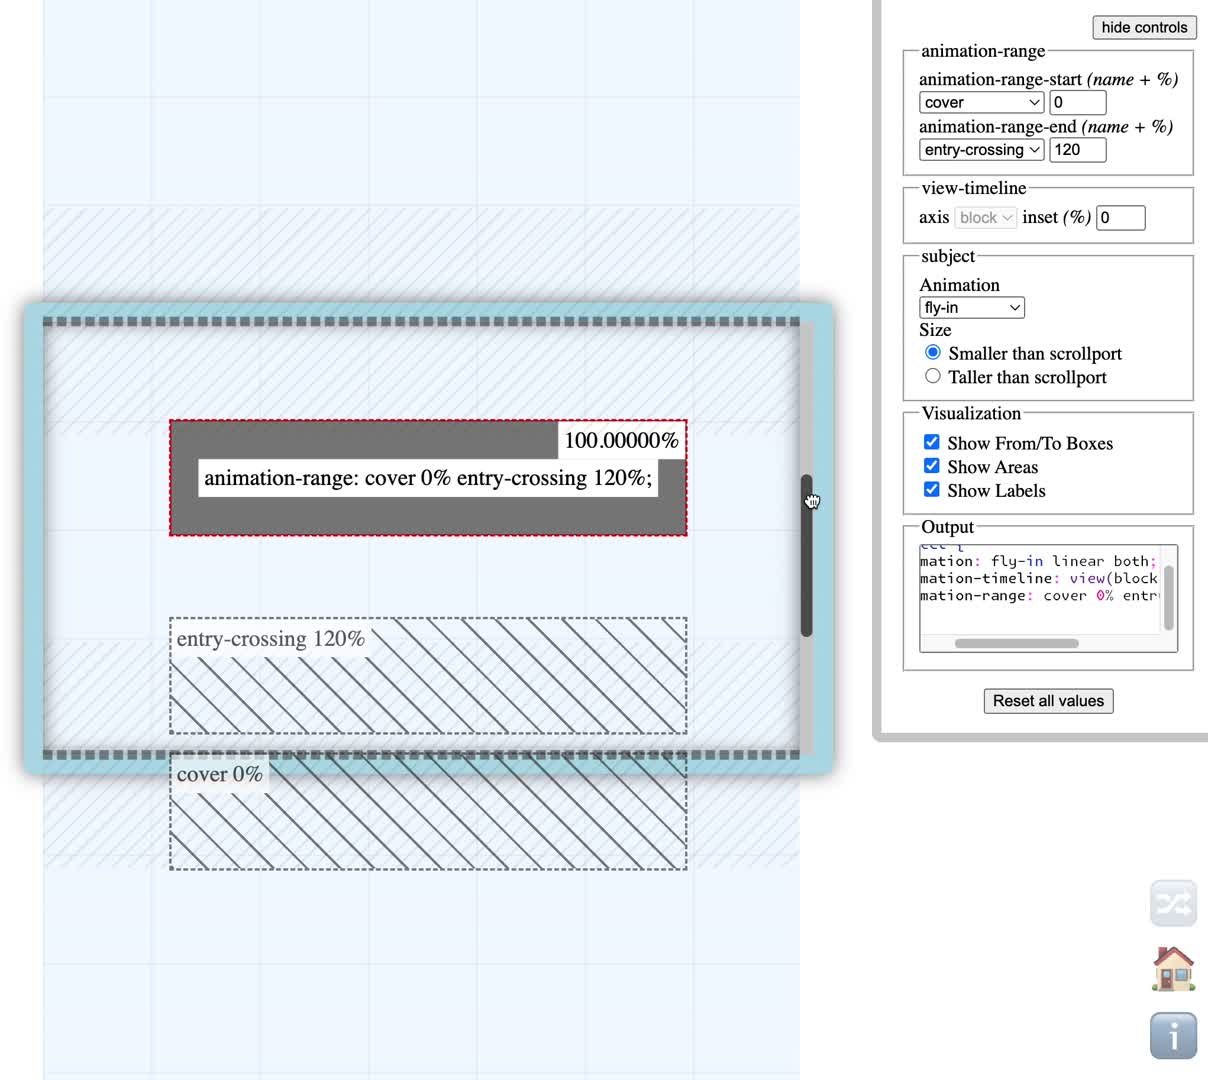
Task: Click the shuffle randomize icon
Action: coord(1173,903)
